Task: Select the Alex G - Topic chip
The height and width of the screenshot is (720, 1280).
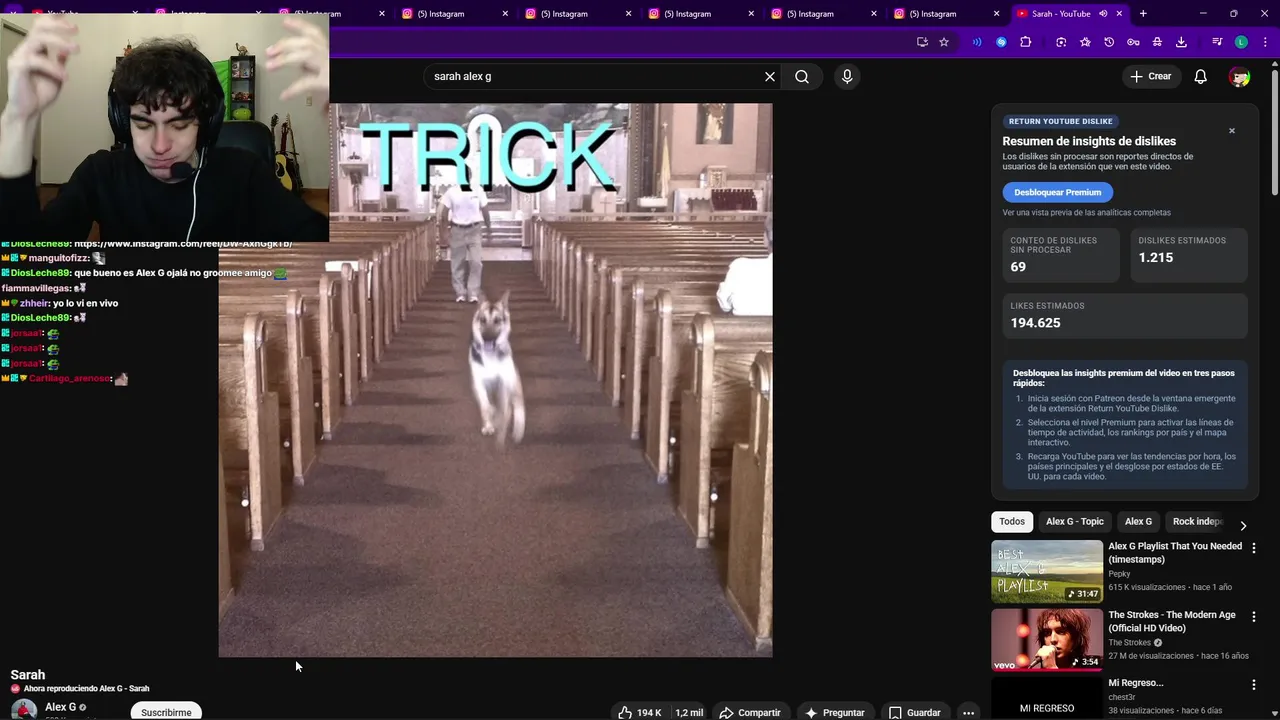Action: point(1075,521)
